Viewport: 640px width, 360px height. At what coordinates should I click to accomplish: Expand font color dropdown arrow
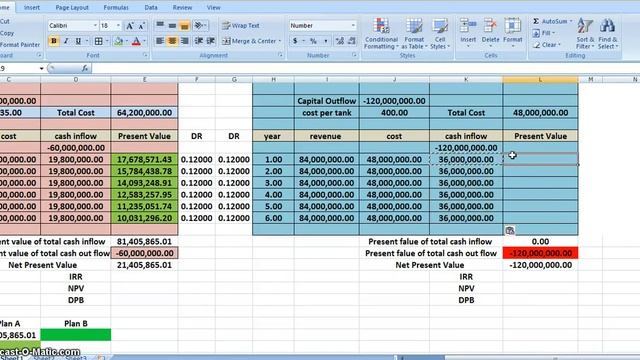(144, 41)
